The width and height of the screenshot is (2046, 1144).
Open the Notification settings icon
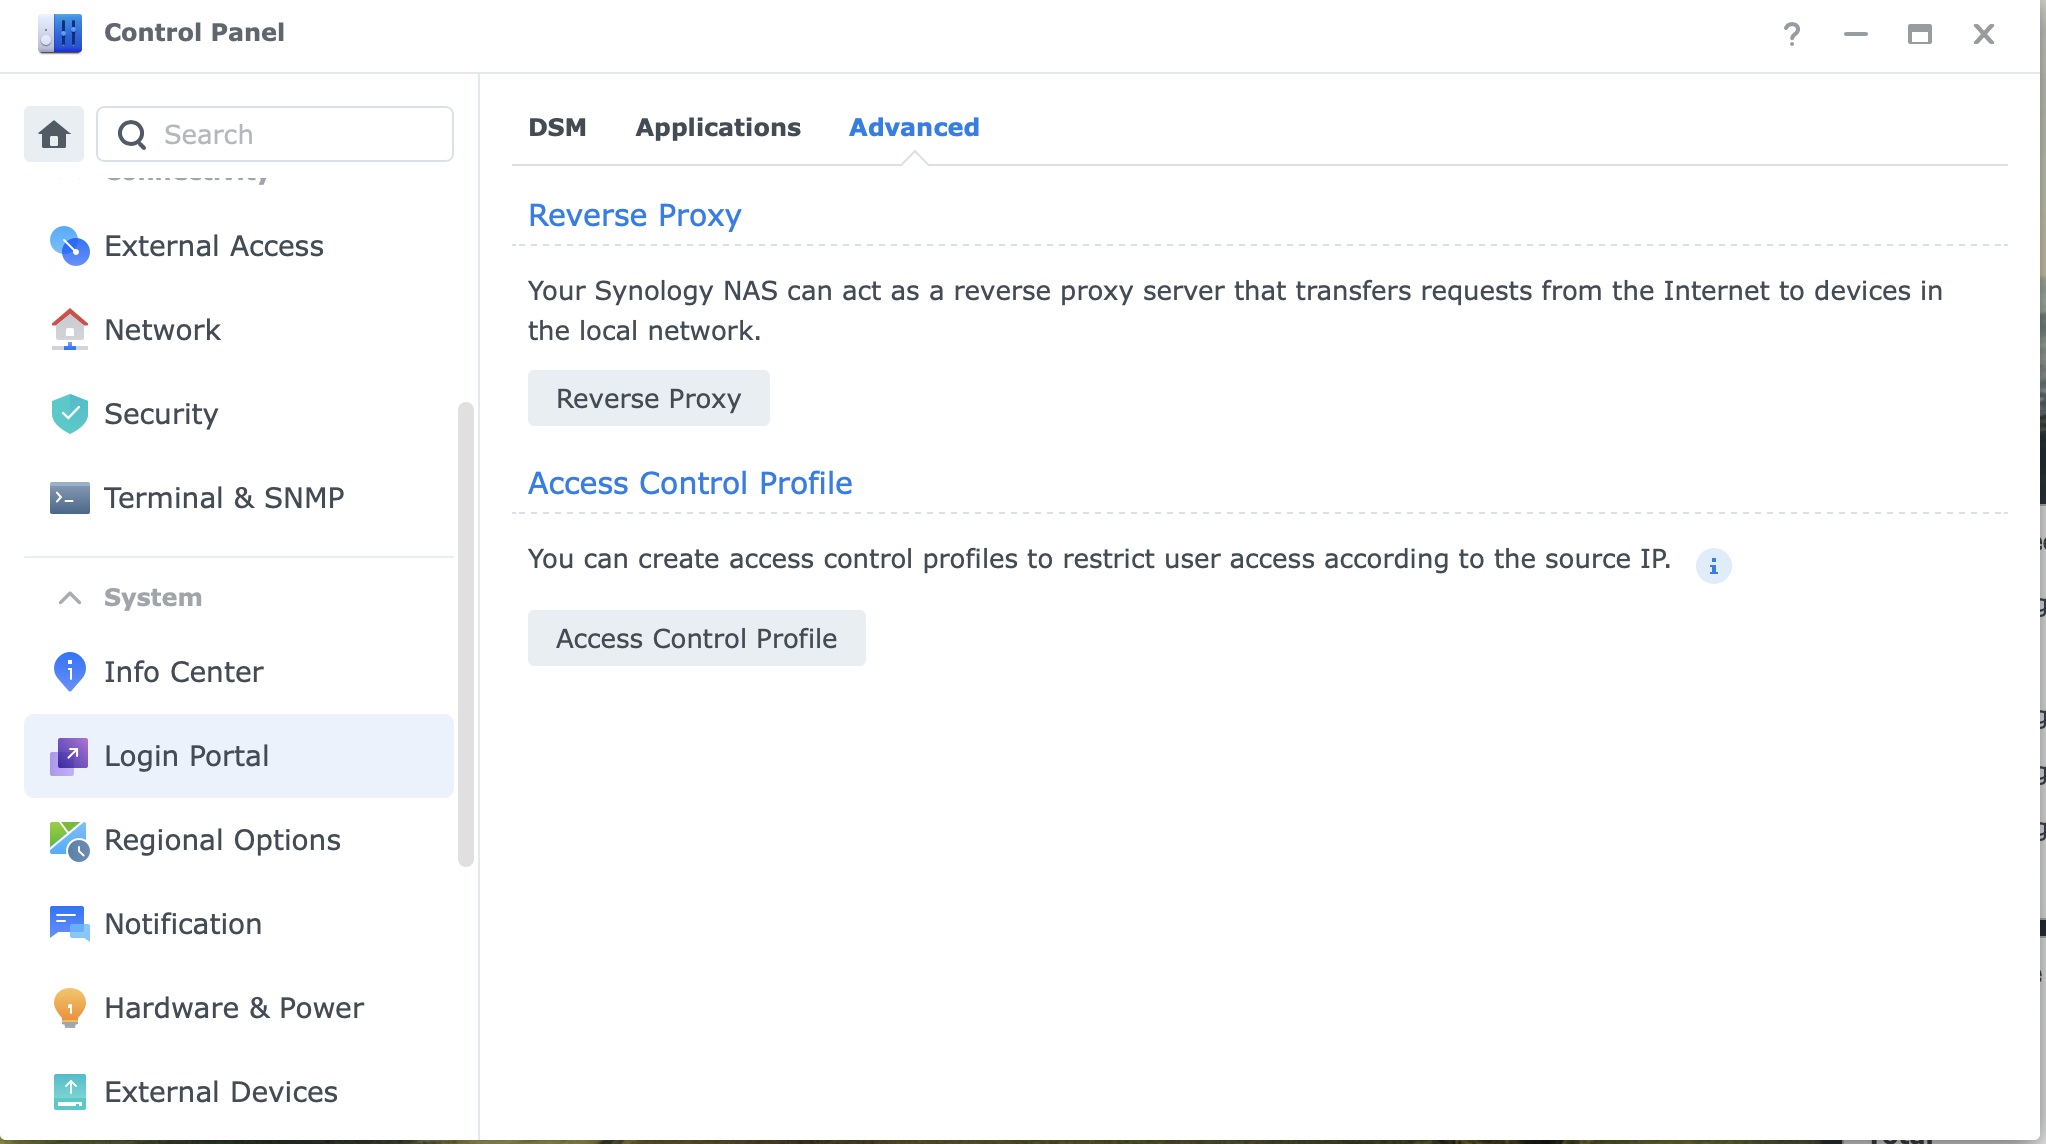[69, 924]
